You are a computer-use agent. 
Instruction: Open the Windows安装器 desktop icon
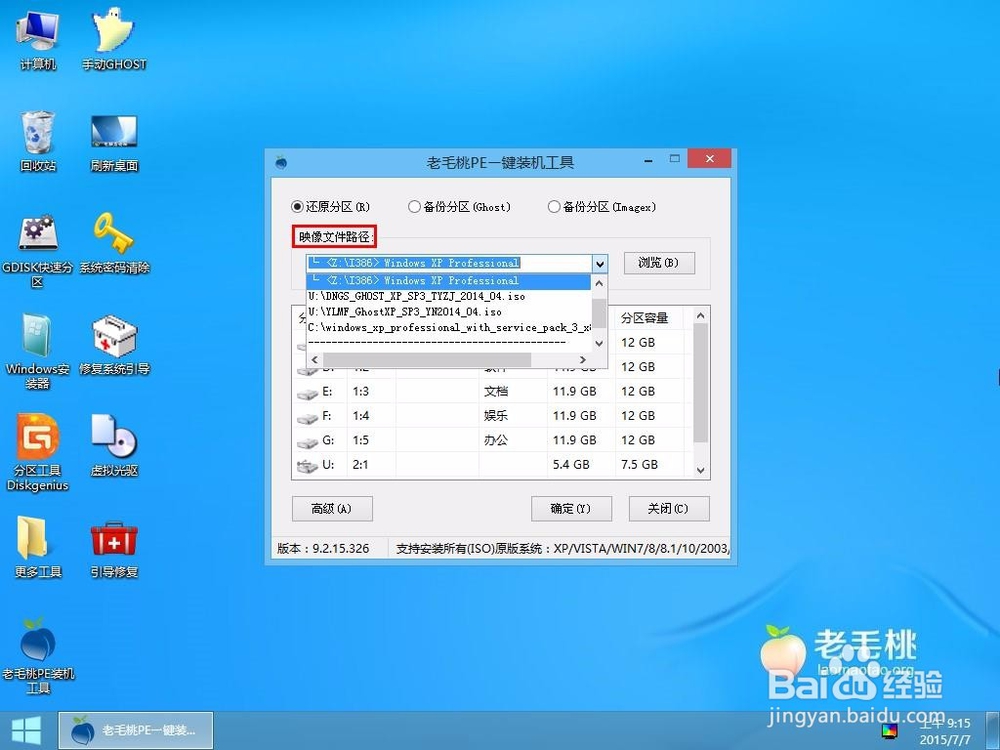click(x=38, y=351)
